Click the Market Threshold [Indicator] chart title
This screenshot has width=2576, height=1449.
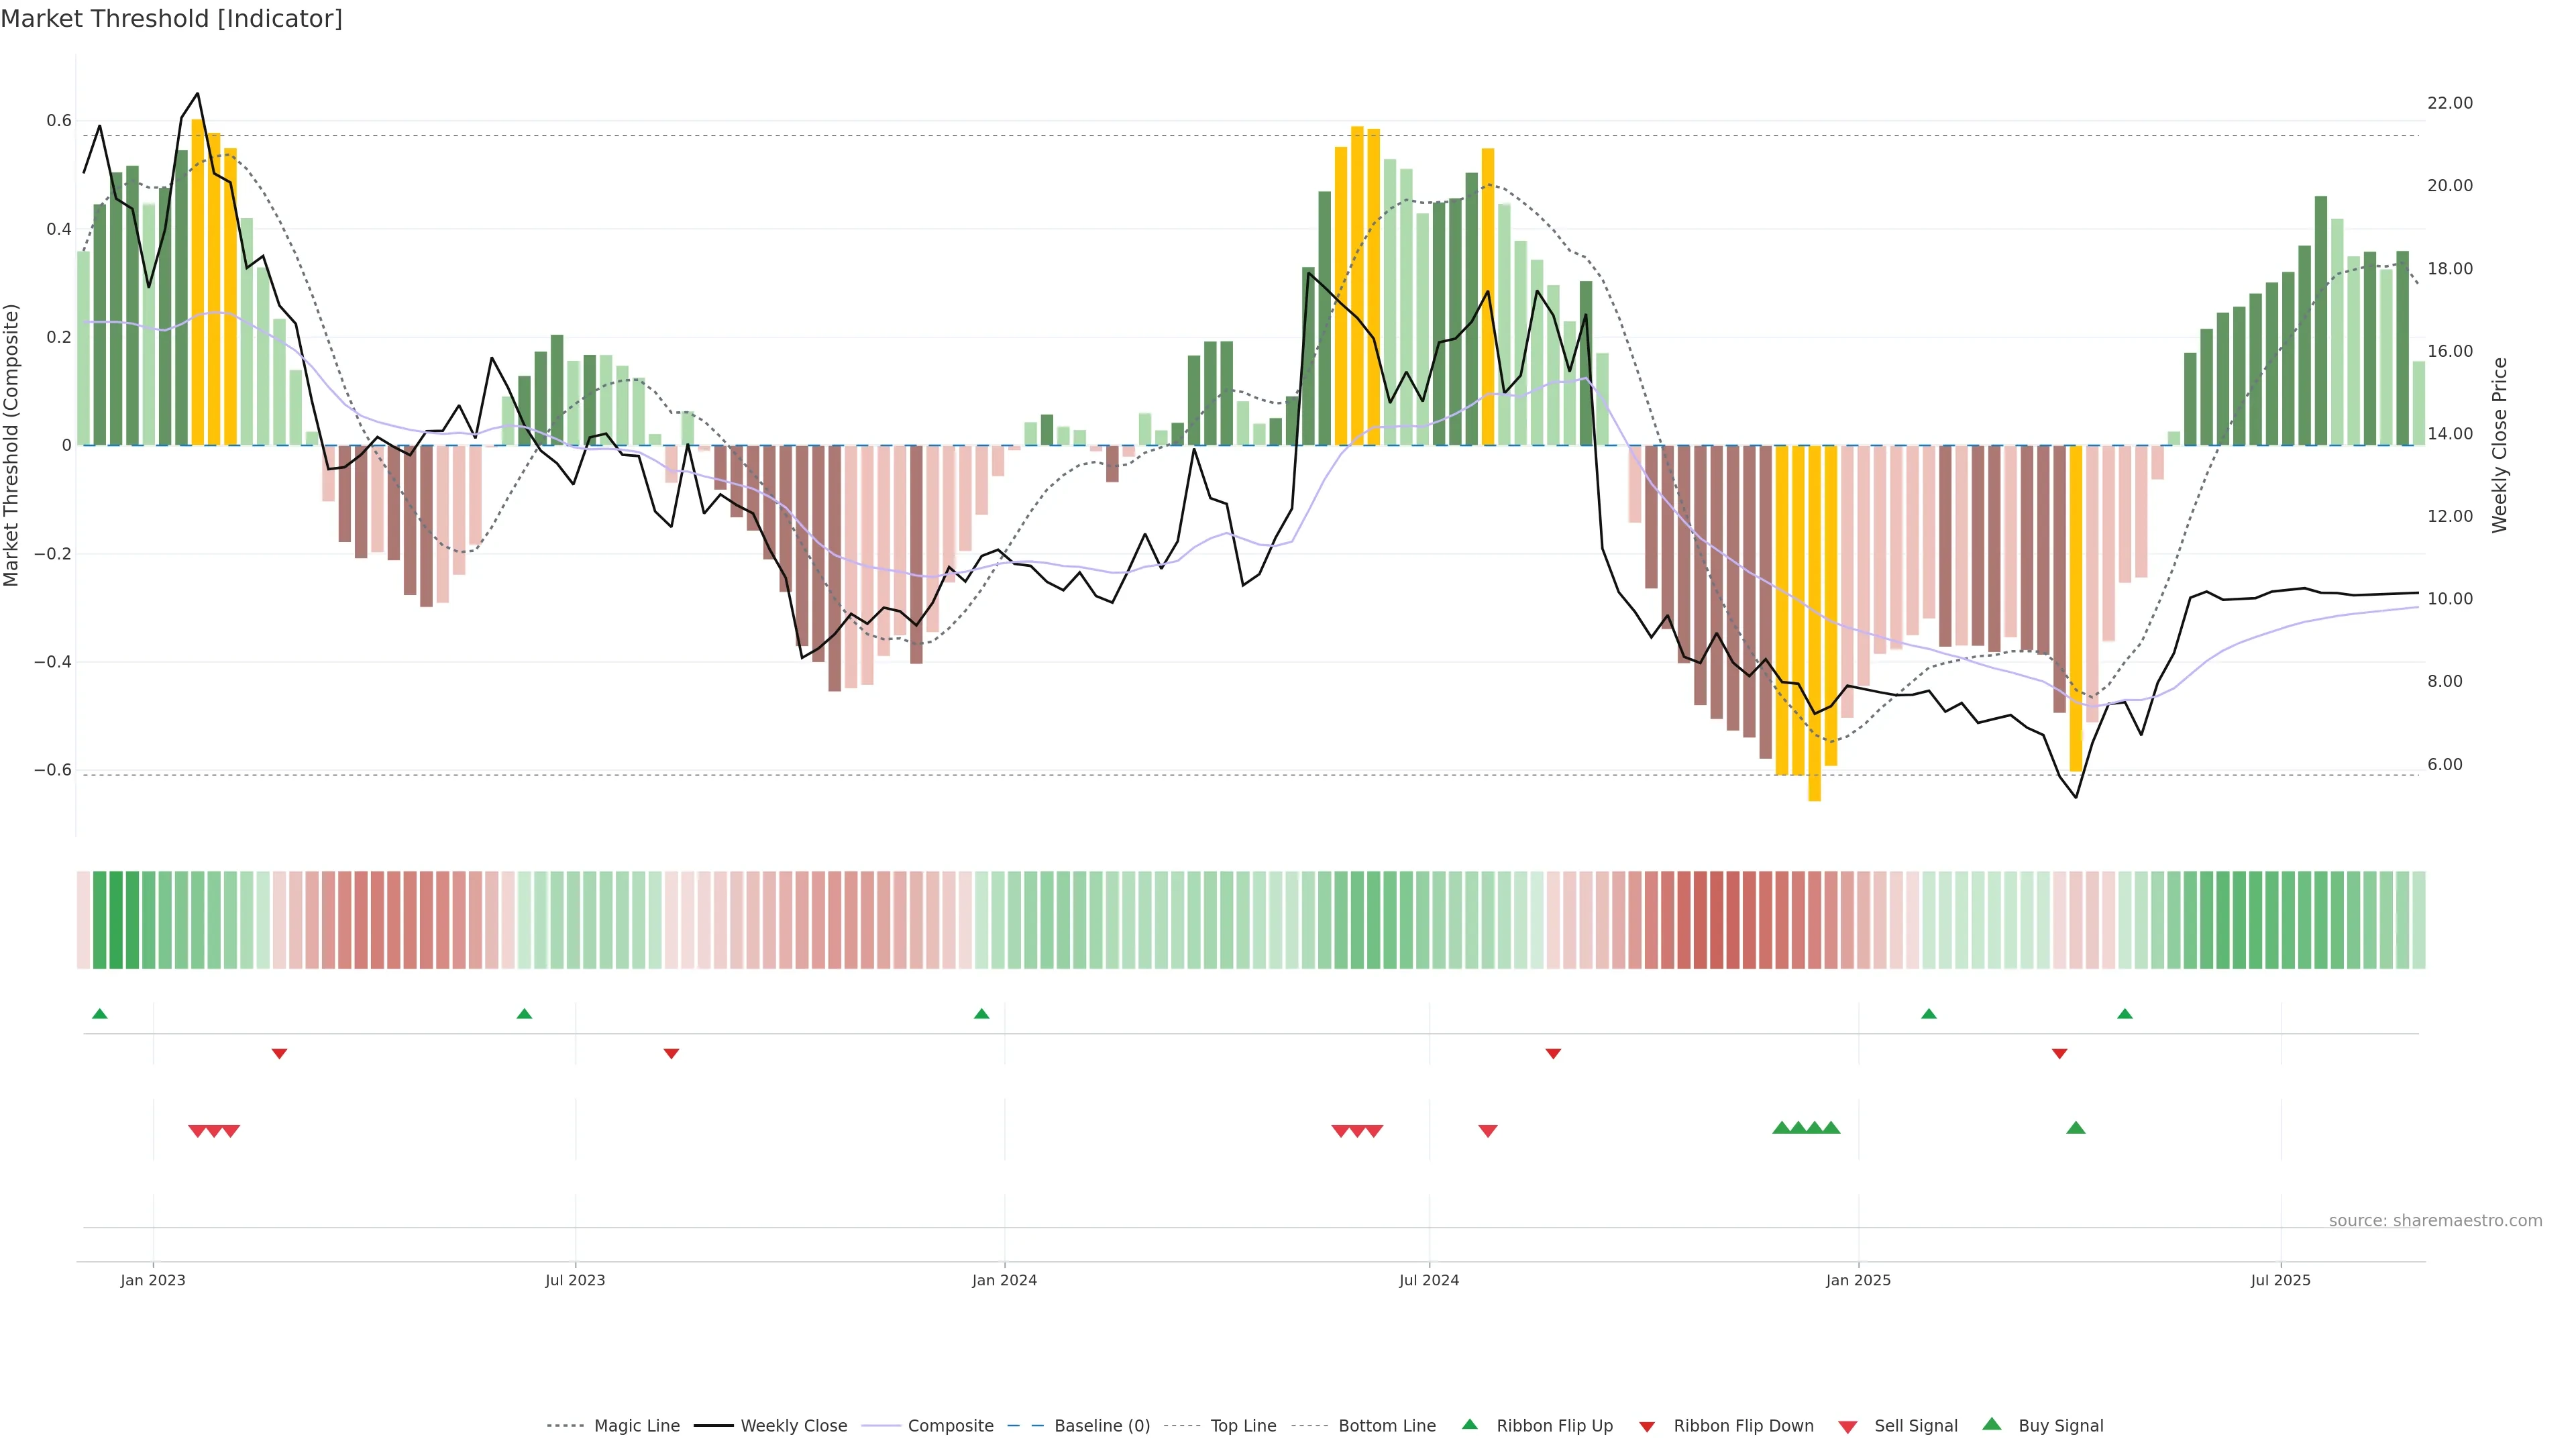(x=171, y=19)
